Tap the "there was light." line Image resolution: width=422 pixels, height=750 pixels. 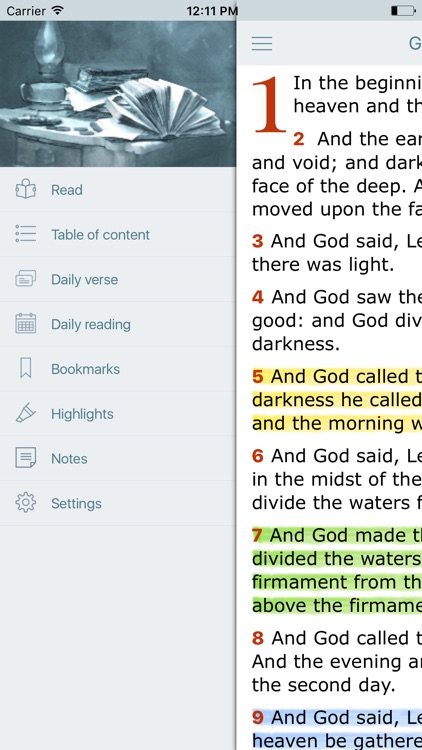[323, 264]
